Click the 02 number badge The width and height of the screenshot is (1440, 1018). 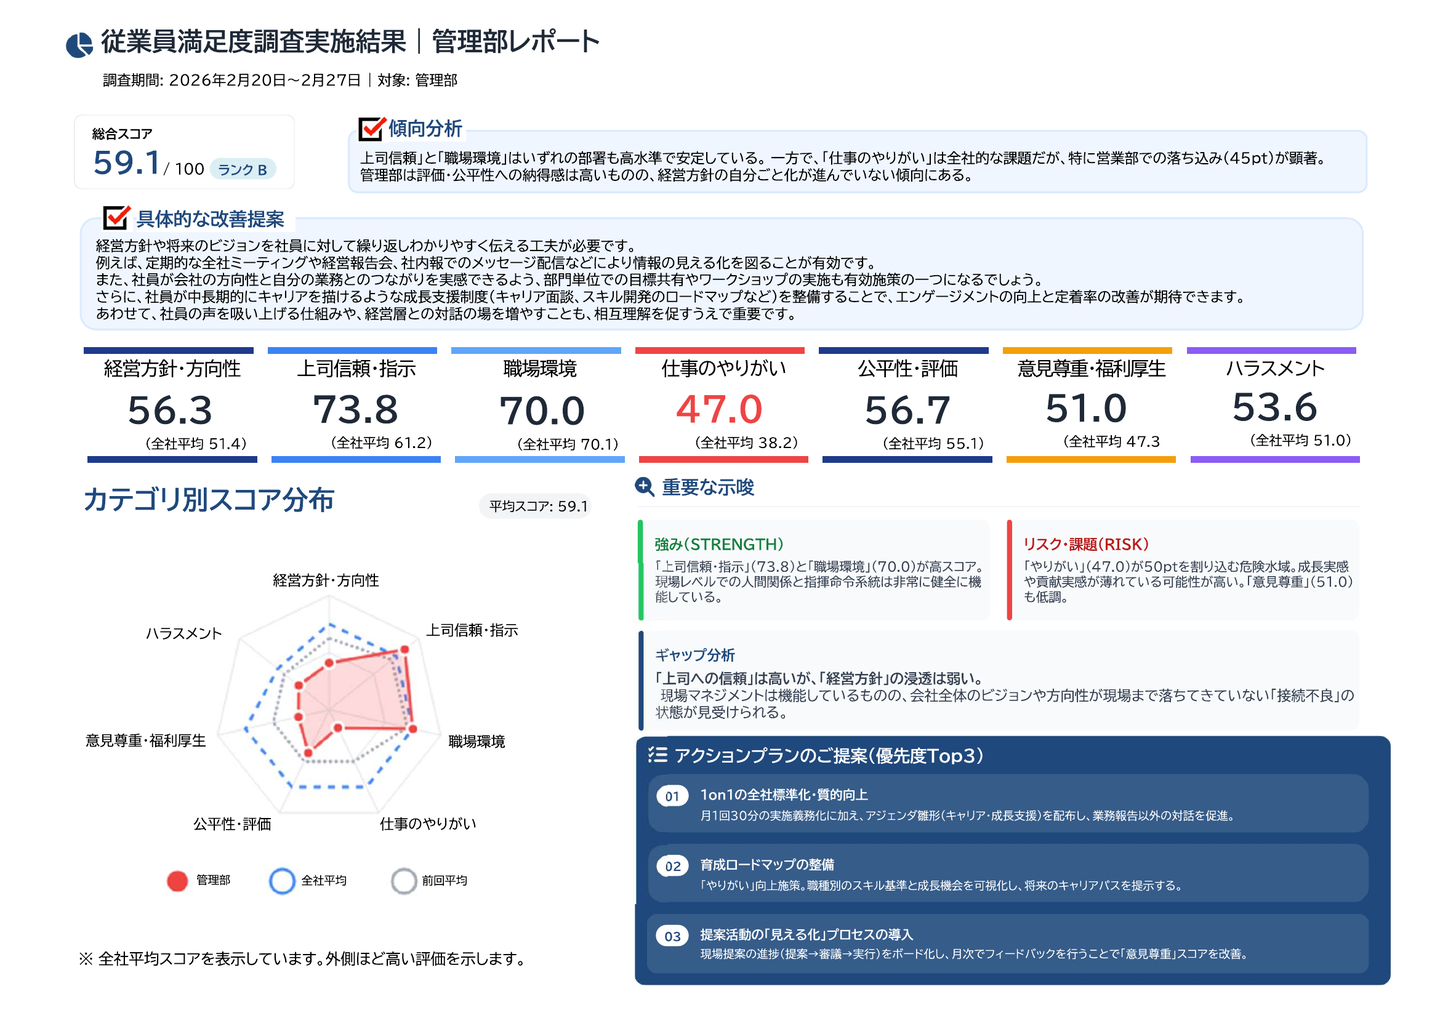[x=672, y=866]
